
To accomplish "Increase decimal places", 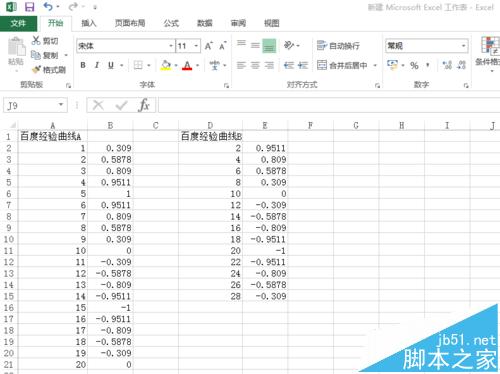I will coord(447,65).
